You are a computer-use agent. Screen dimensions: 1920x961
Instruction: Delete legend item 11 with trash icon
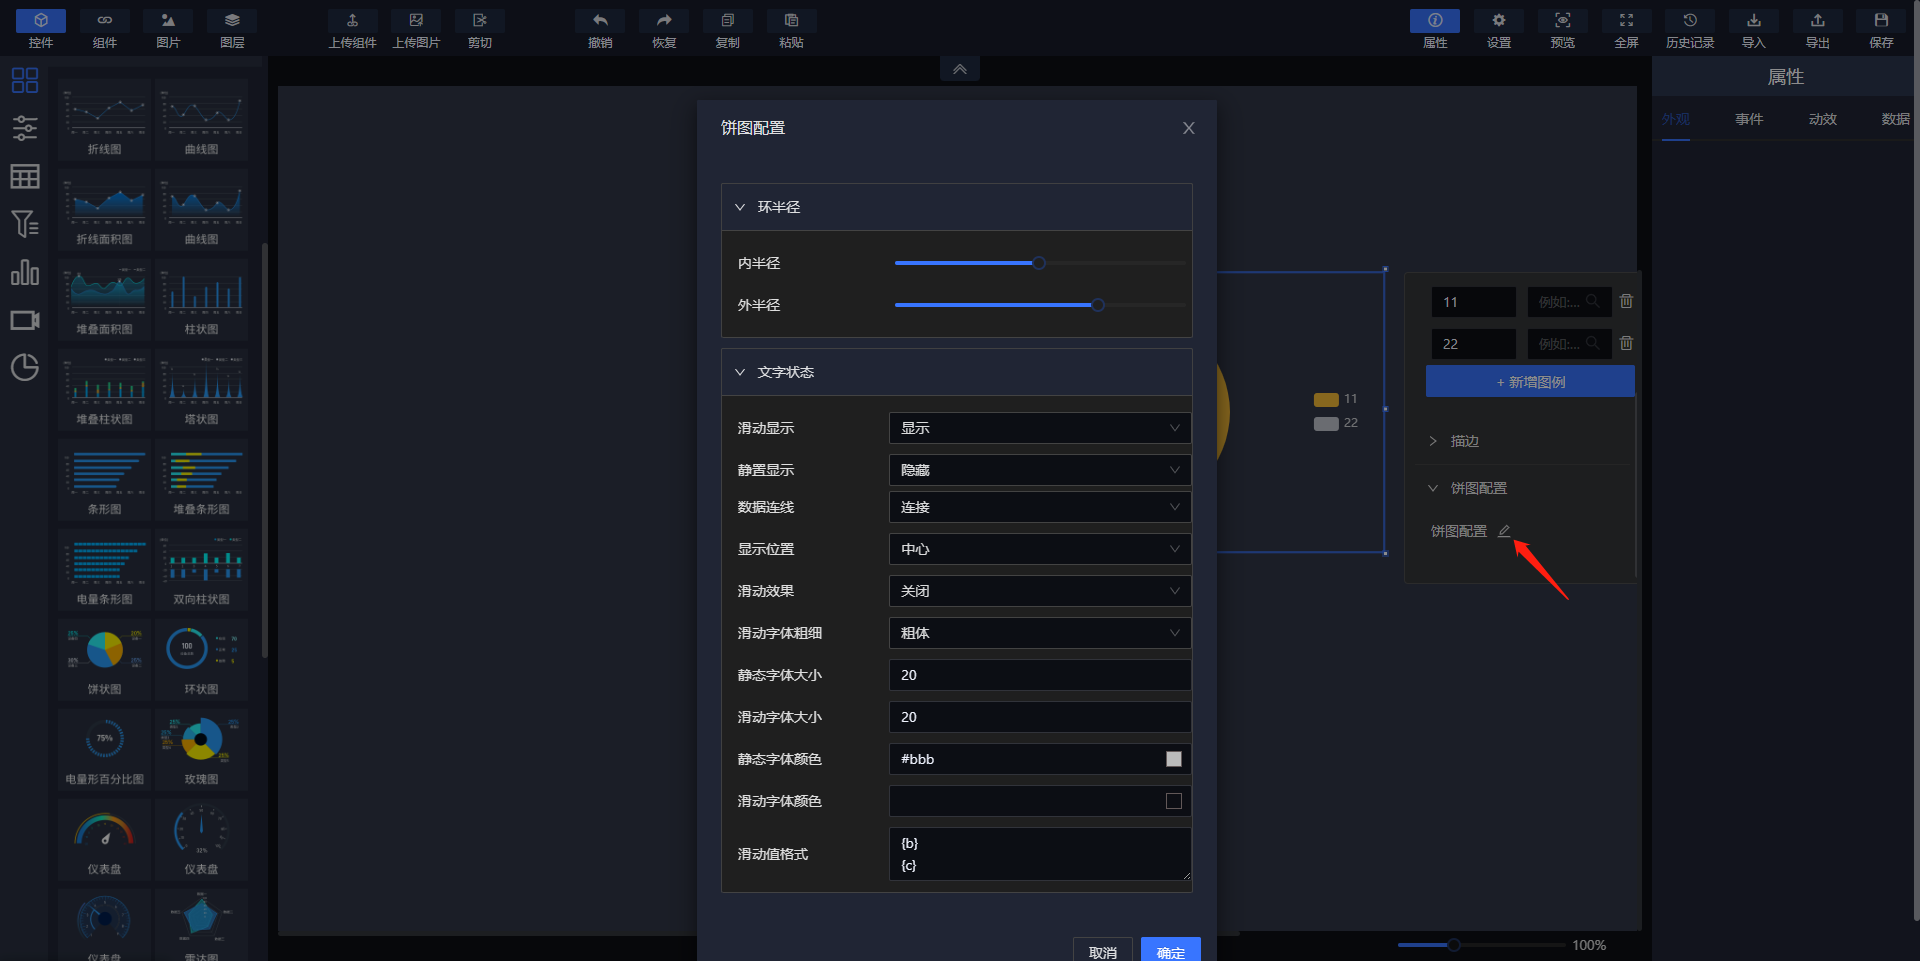tap(1626, 301)
